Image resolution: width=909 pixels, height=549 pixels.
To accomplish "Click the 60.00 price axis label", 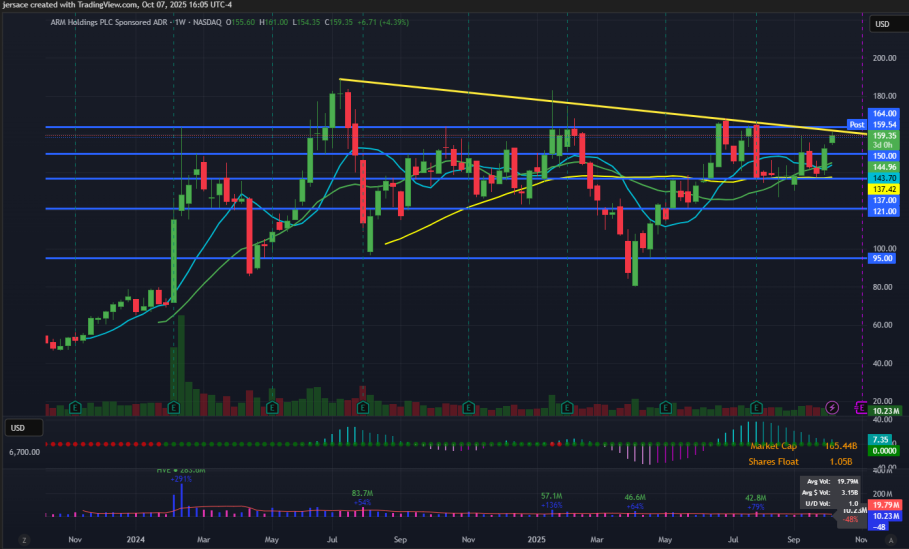I will point(883,325).
